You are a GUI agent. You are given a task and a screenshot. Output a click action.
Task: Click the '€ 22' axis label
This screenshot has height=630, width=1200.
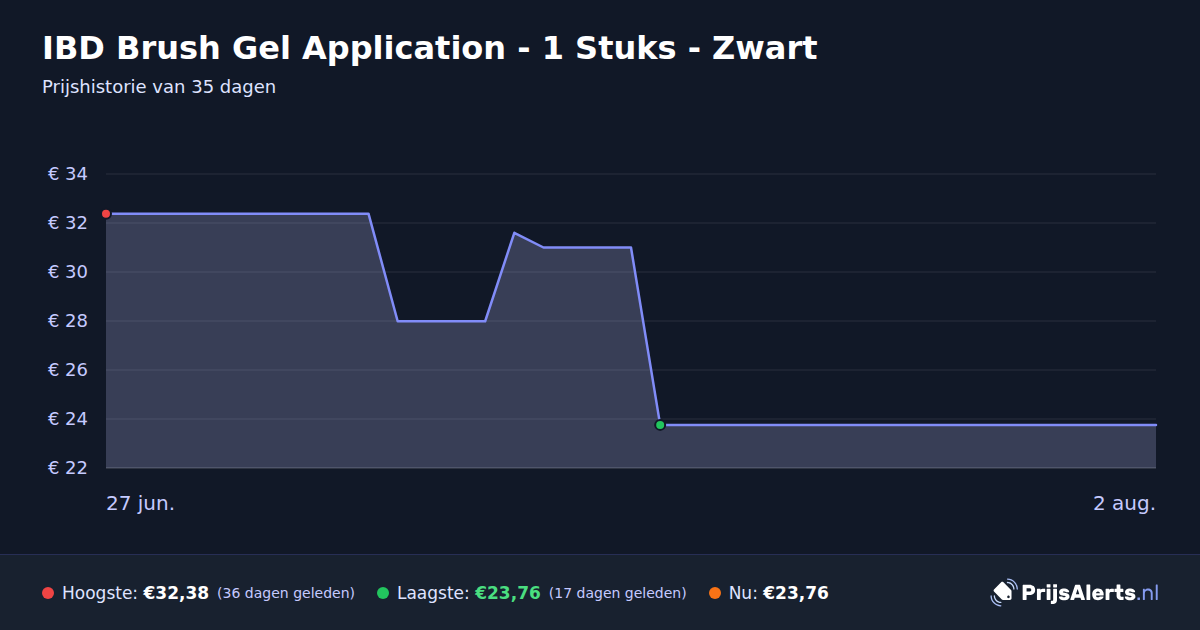68,468
